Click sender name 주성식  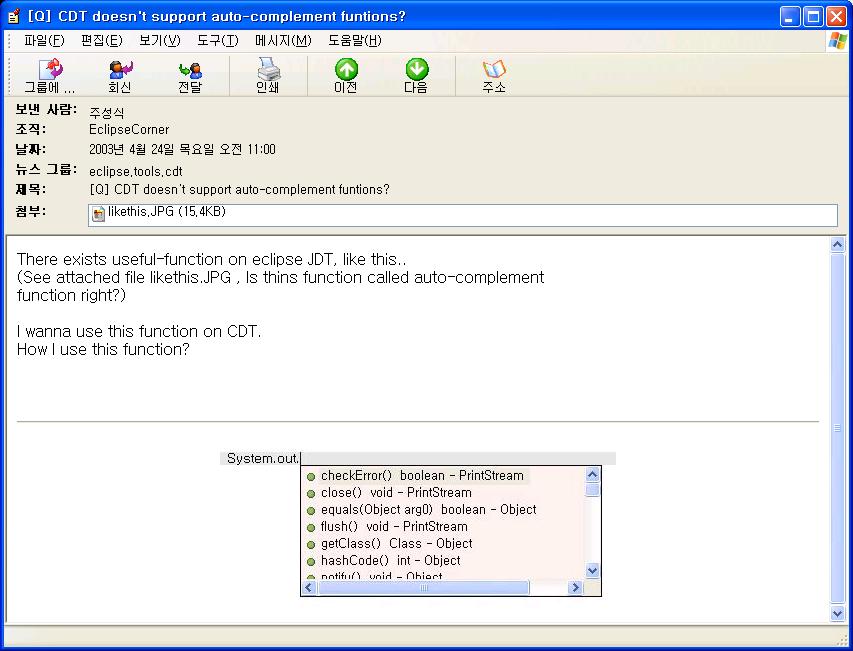click(x=107, y=113)
